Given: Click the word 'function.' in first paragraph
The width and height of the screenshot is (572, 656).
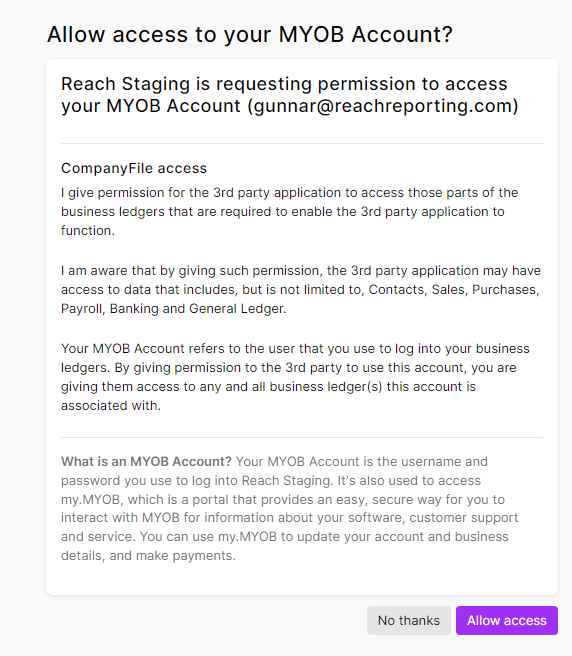Looking at the screenshot, I should coord(88,231).
